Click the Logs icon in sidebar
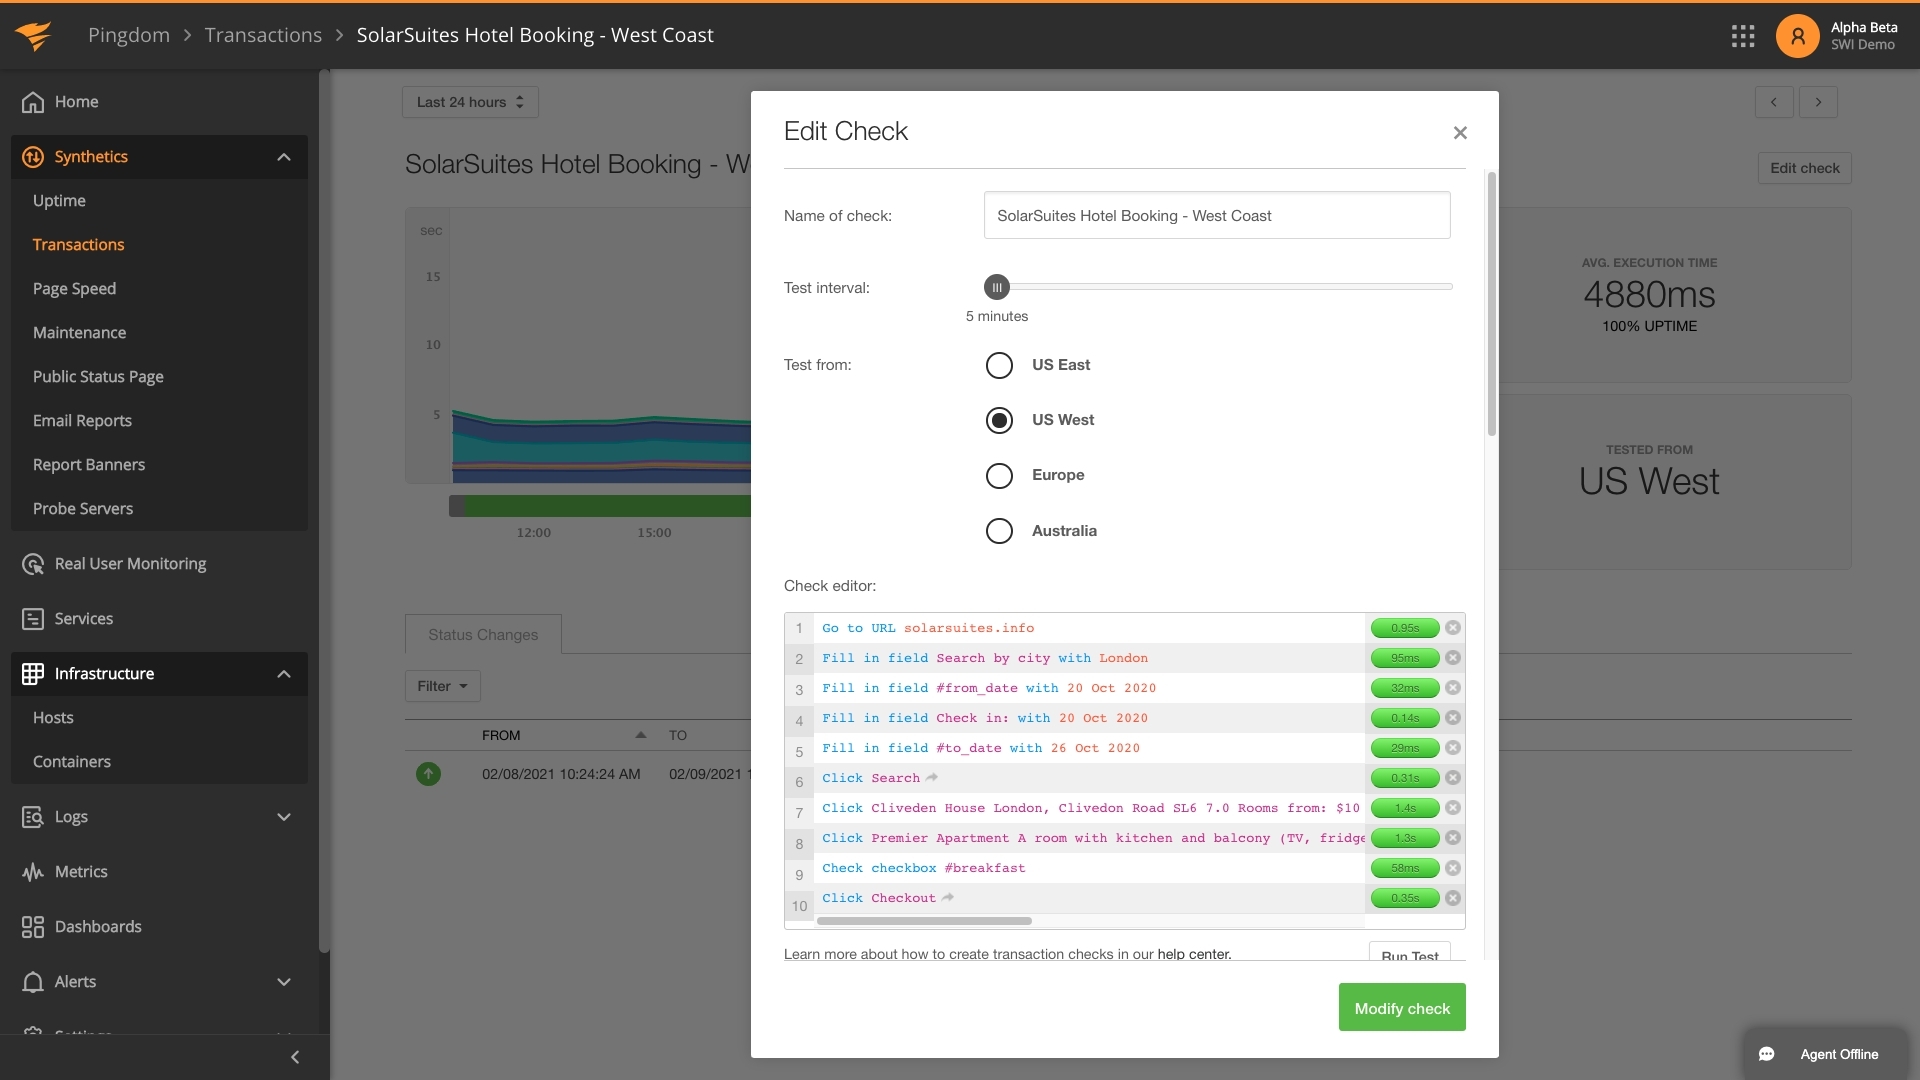 (33, 817)
